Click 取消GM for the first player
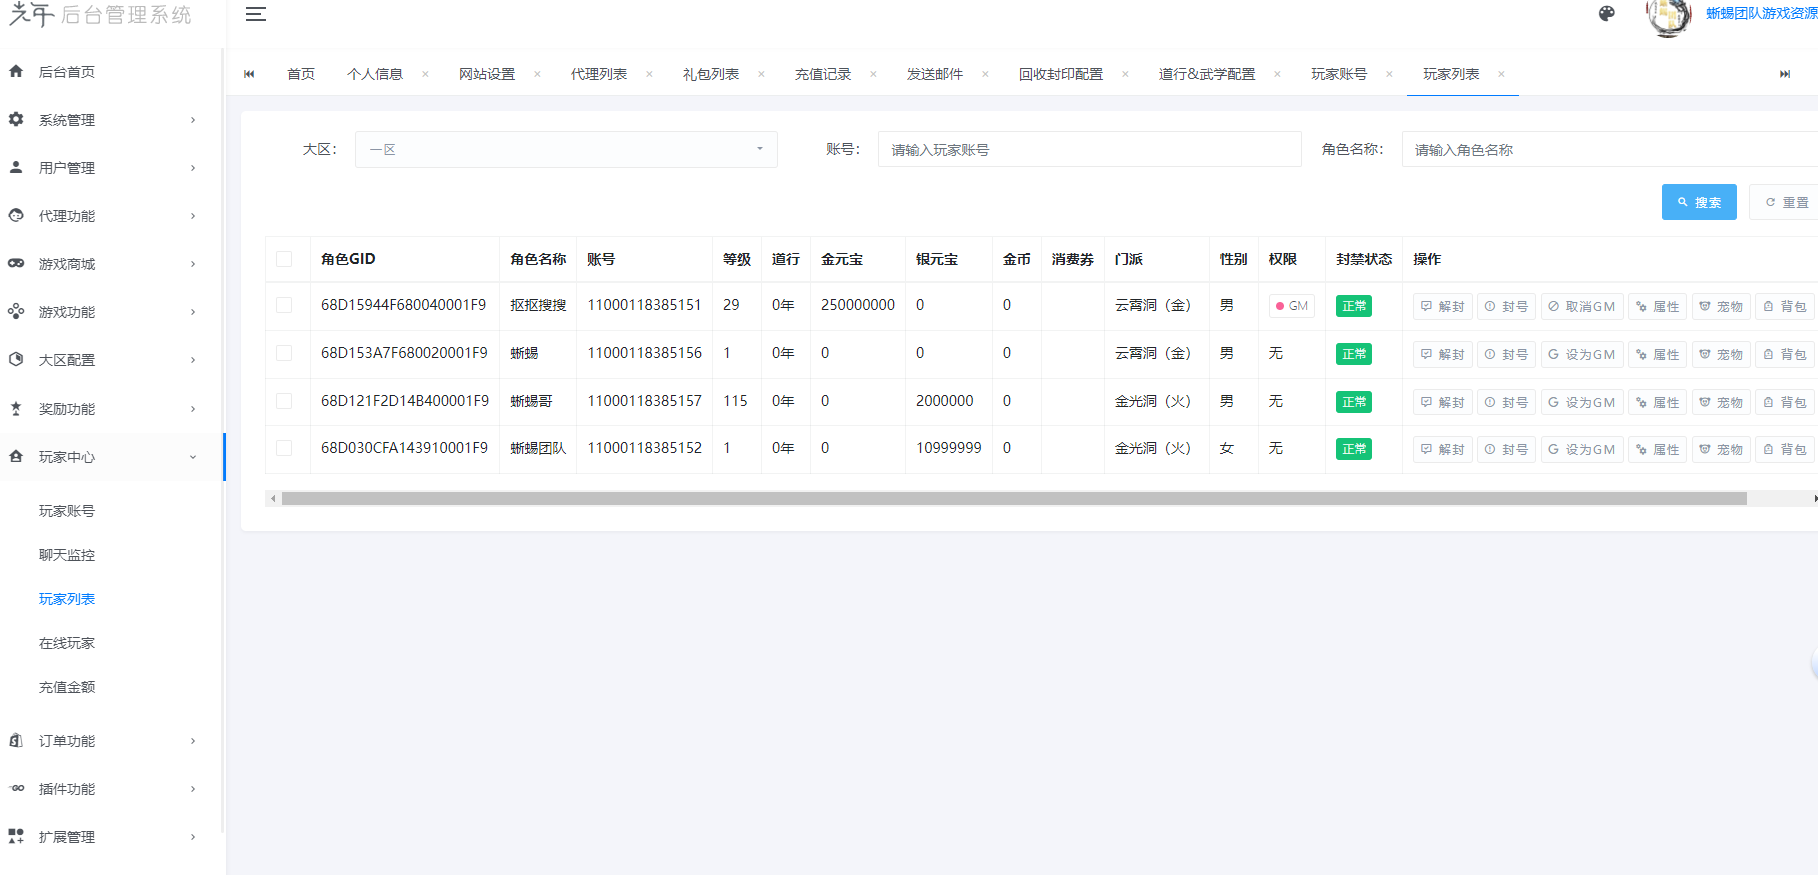Screen dimensions: 1818x875 pyautogui.click(x=1581, y=306)
